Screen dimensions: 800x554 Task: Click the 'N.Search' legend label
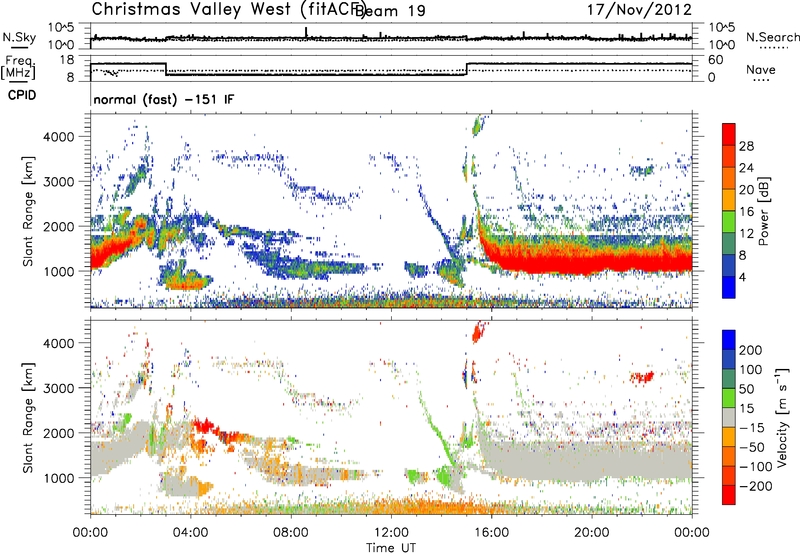pyautogui.click(x=773, y=37)
